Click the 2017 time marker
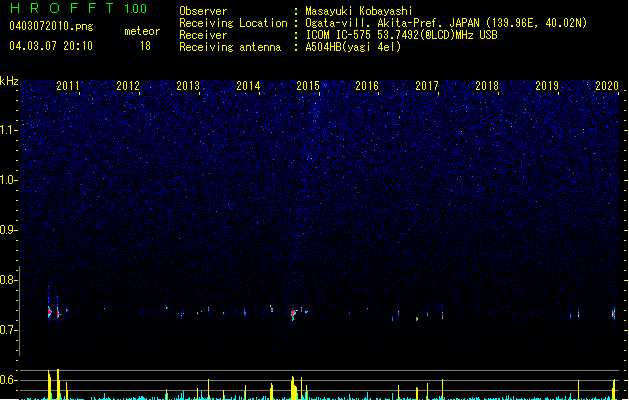The width and height of the screenshot is (629, 400). [x=427, y=86]
